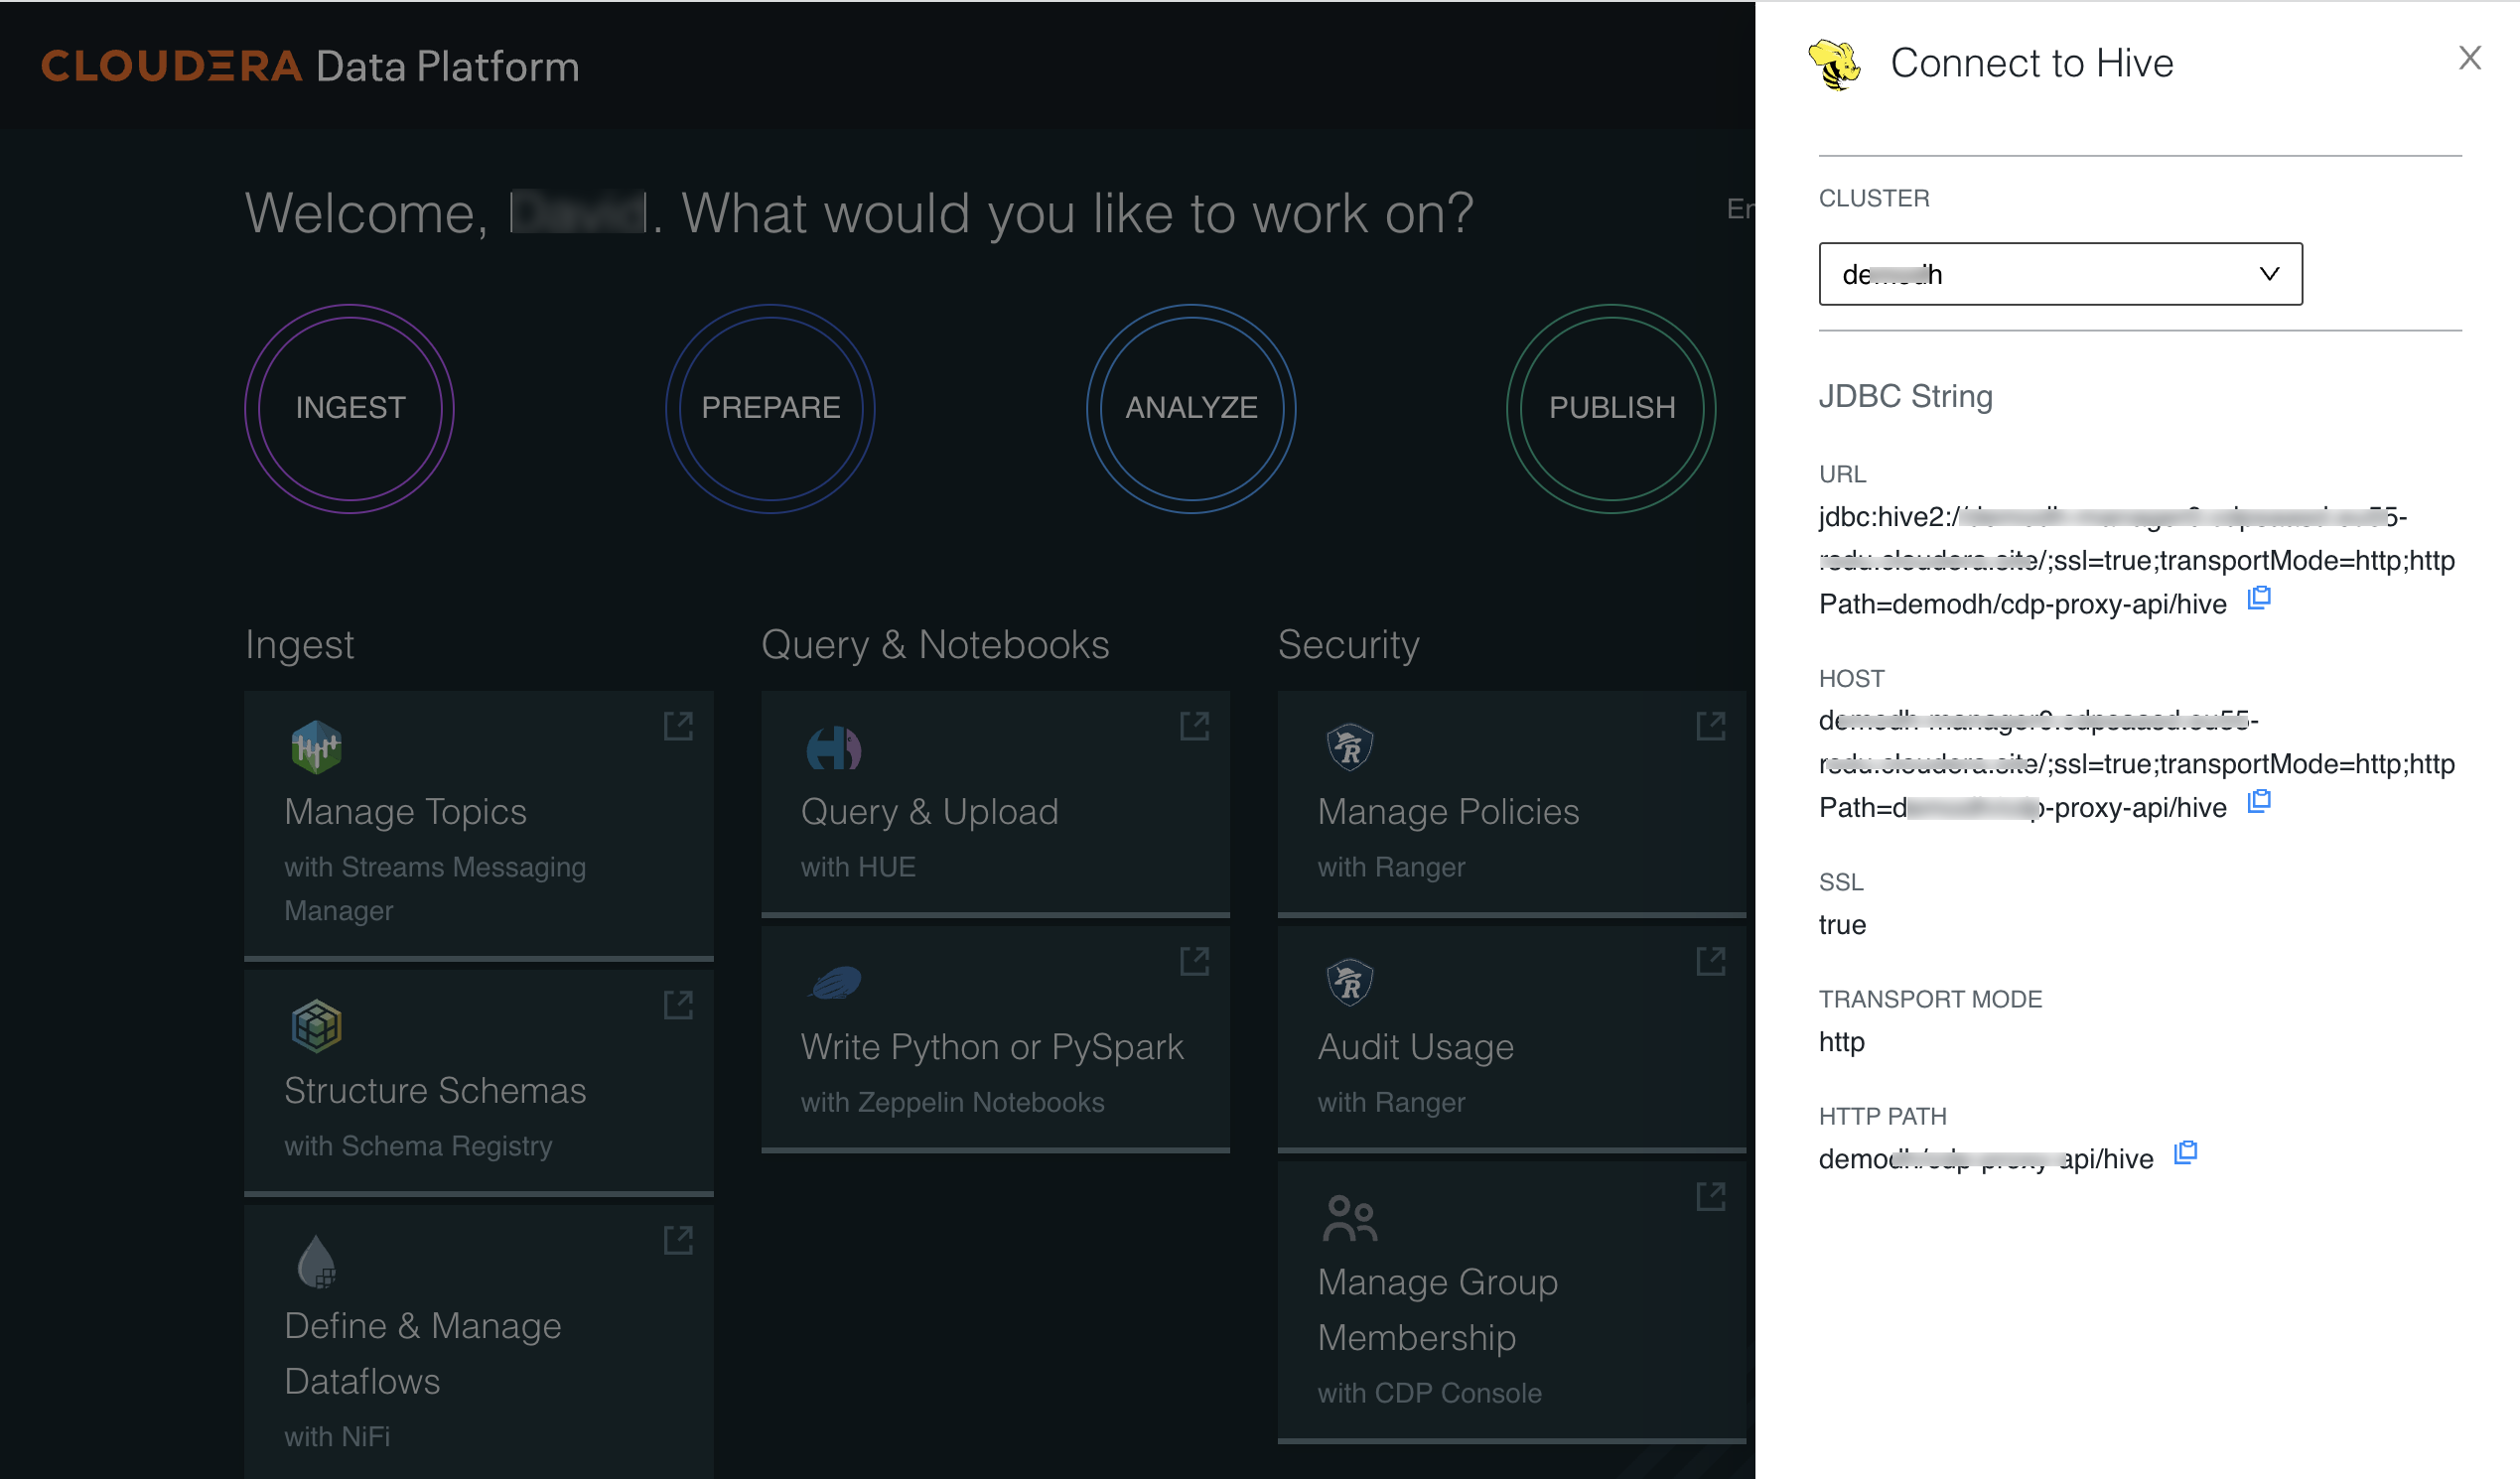
Task: Click the SSL value 'true'
Action: [1842, 924]
